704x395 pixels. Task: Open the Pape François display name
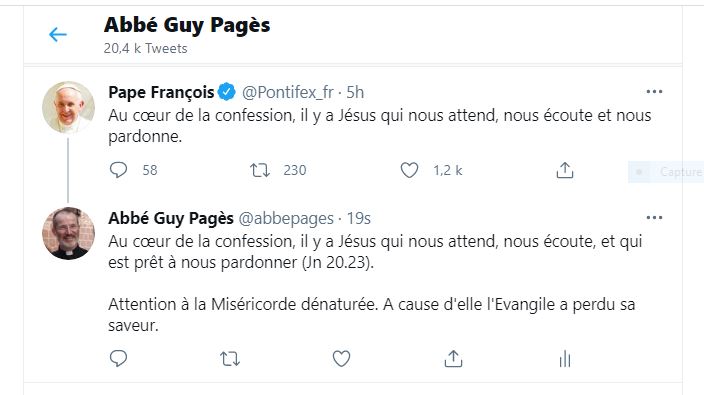click(161, 92)
